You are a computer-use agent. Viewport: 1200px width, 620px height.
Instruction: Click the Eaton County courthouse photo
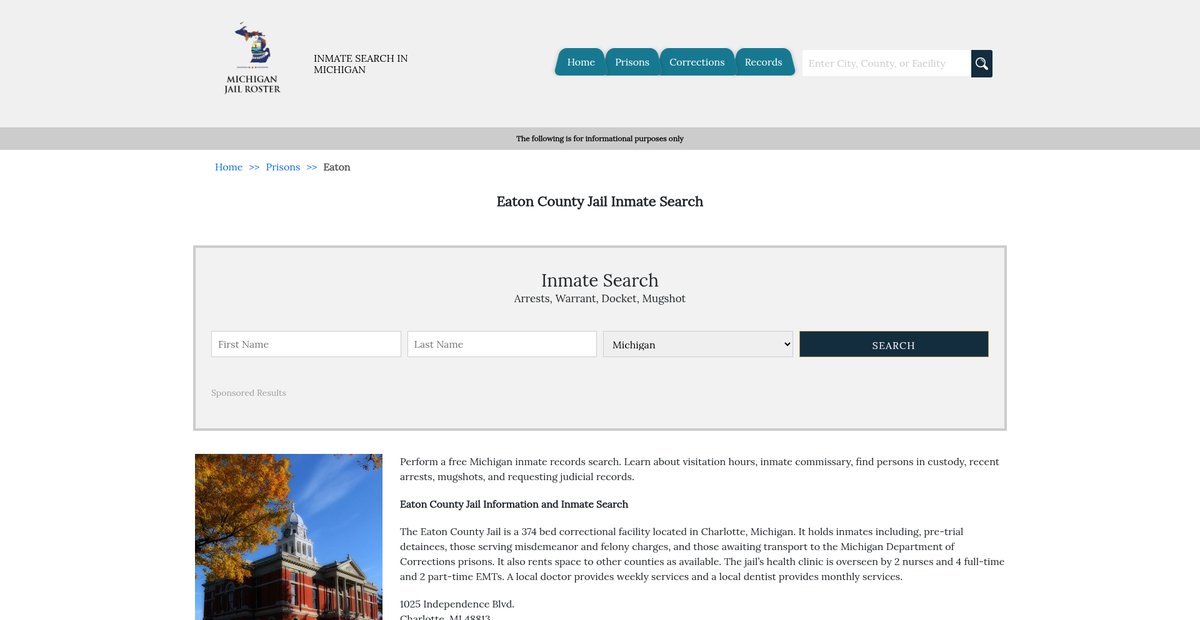coord(289,537)
